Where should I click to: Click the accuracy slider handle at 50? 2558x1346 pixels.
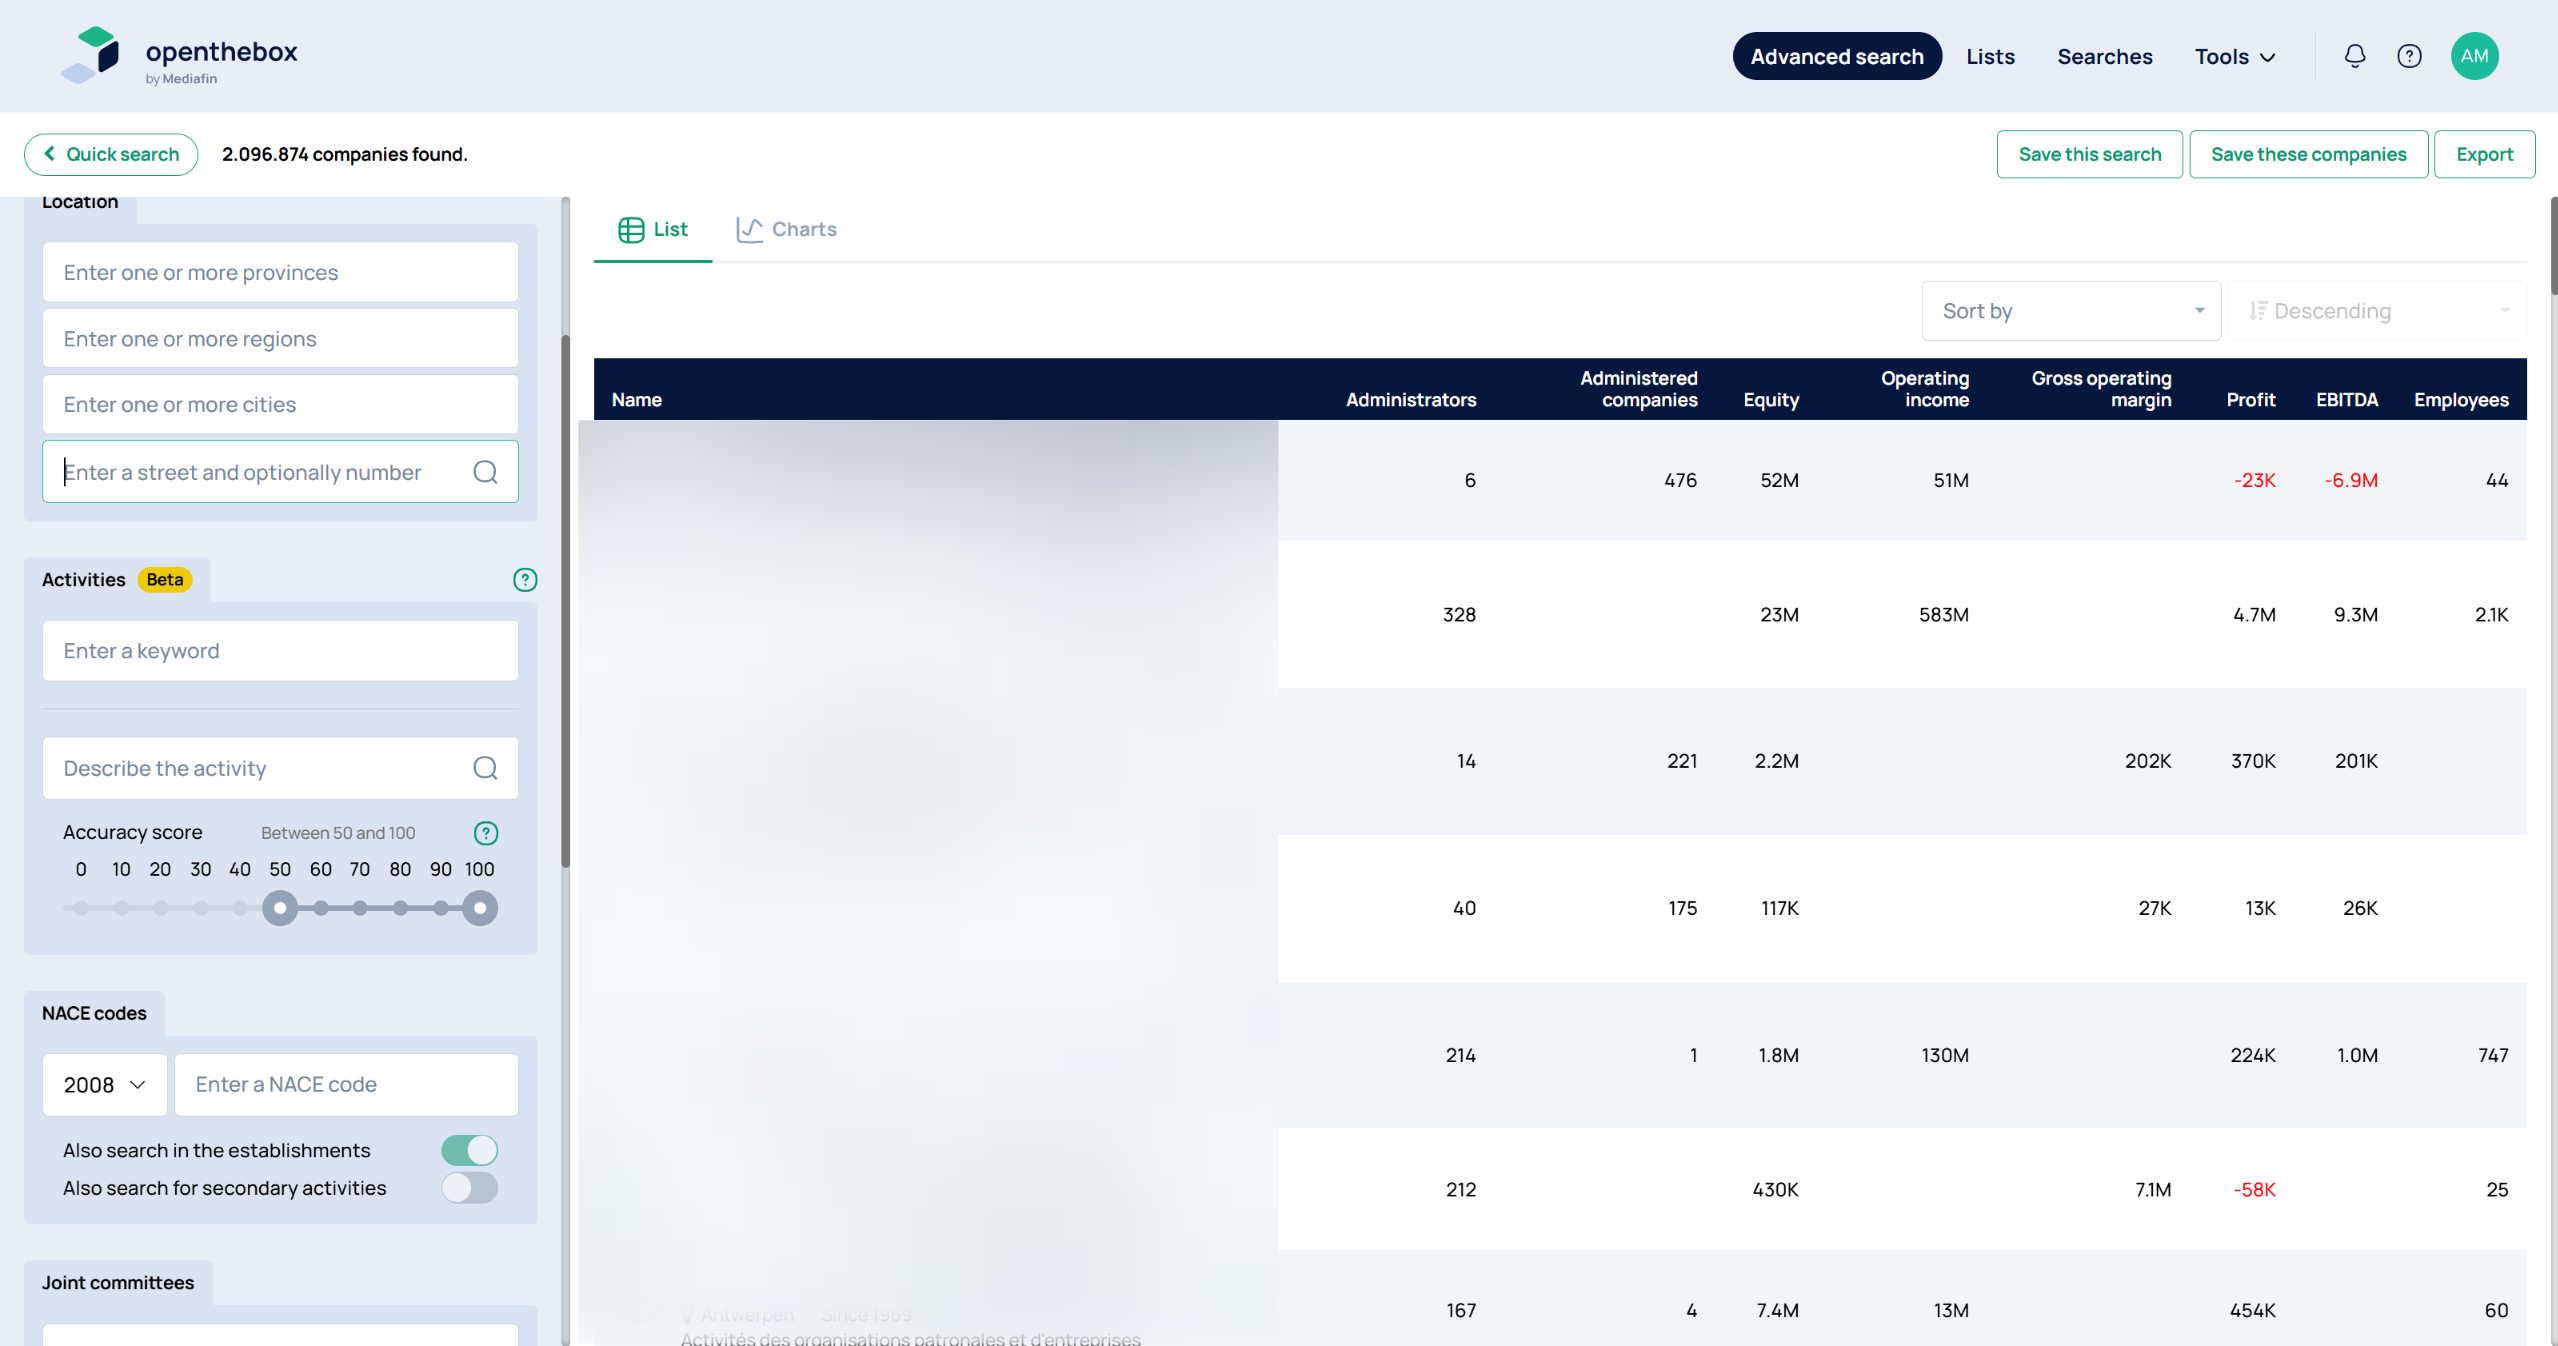coord(280,908)
